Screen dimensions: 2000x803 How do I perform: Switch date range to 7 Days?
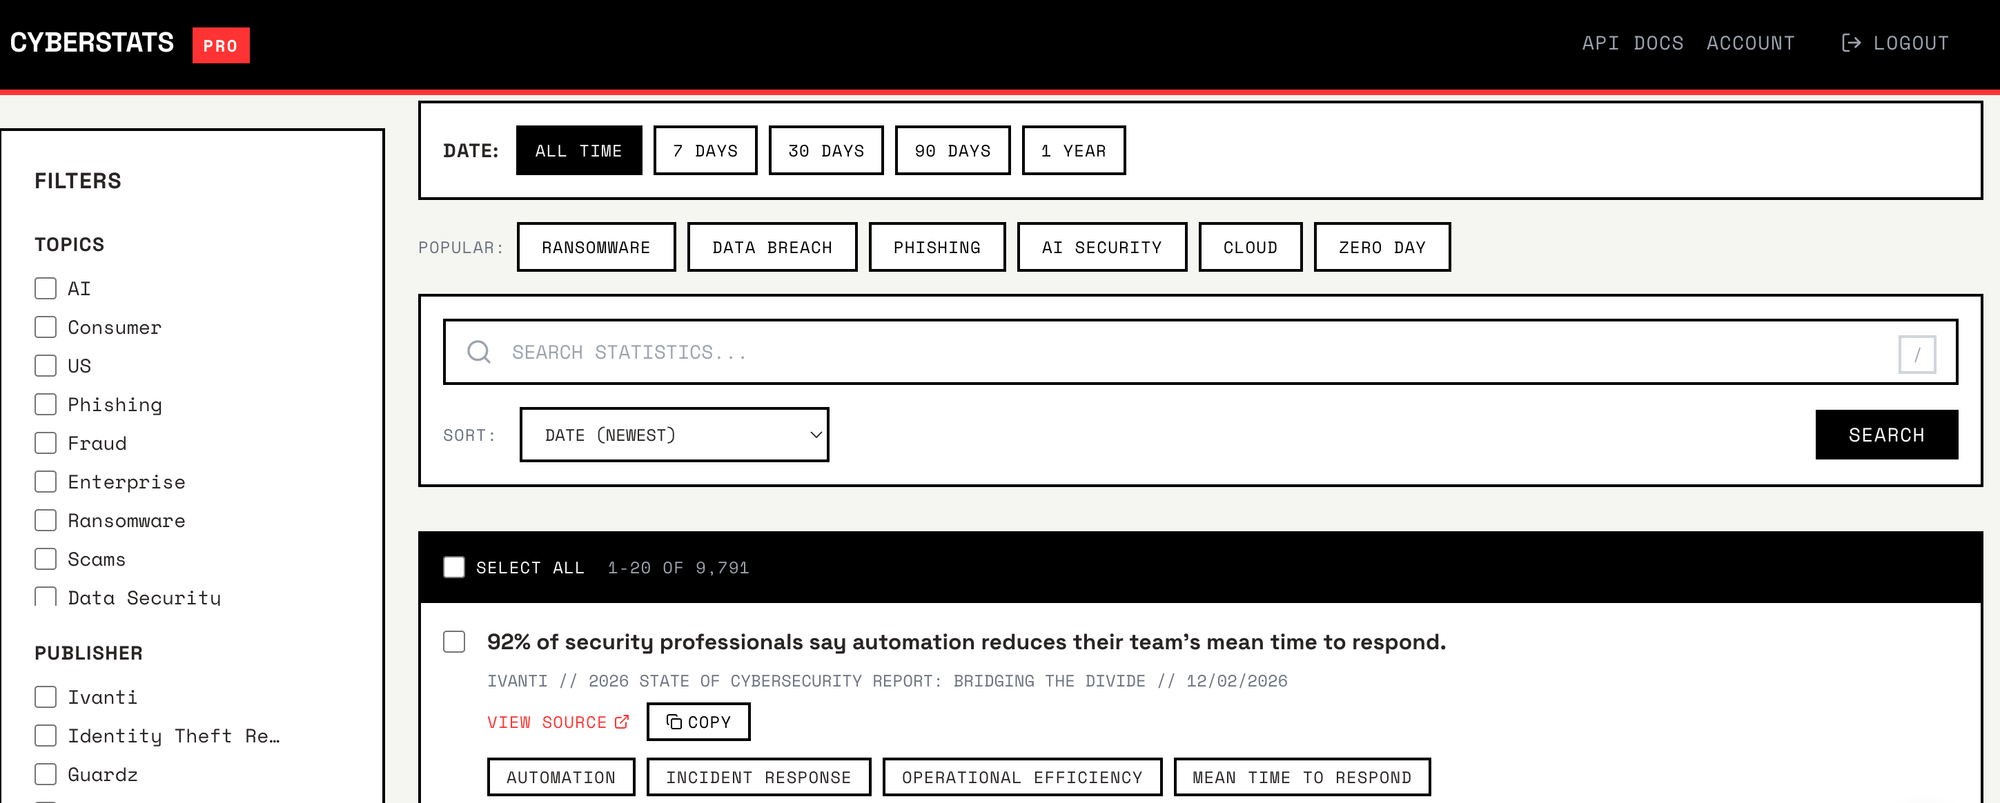(x=705, y=150)
